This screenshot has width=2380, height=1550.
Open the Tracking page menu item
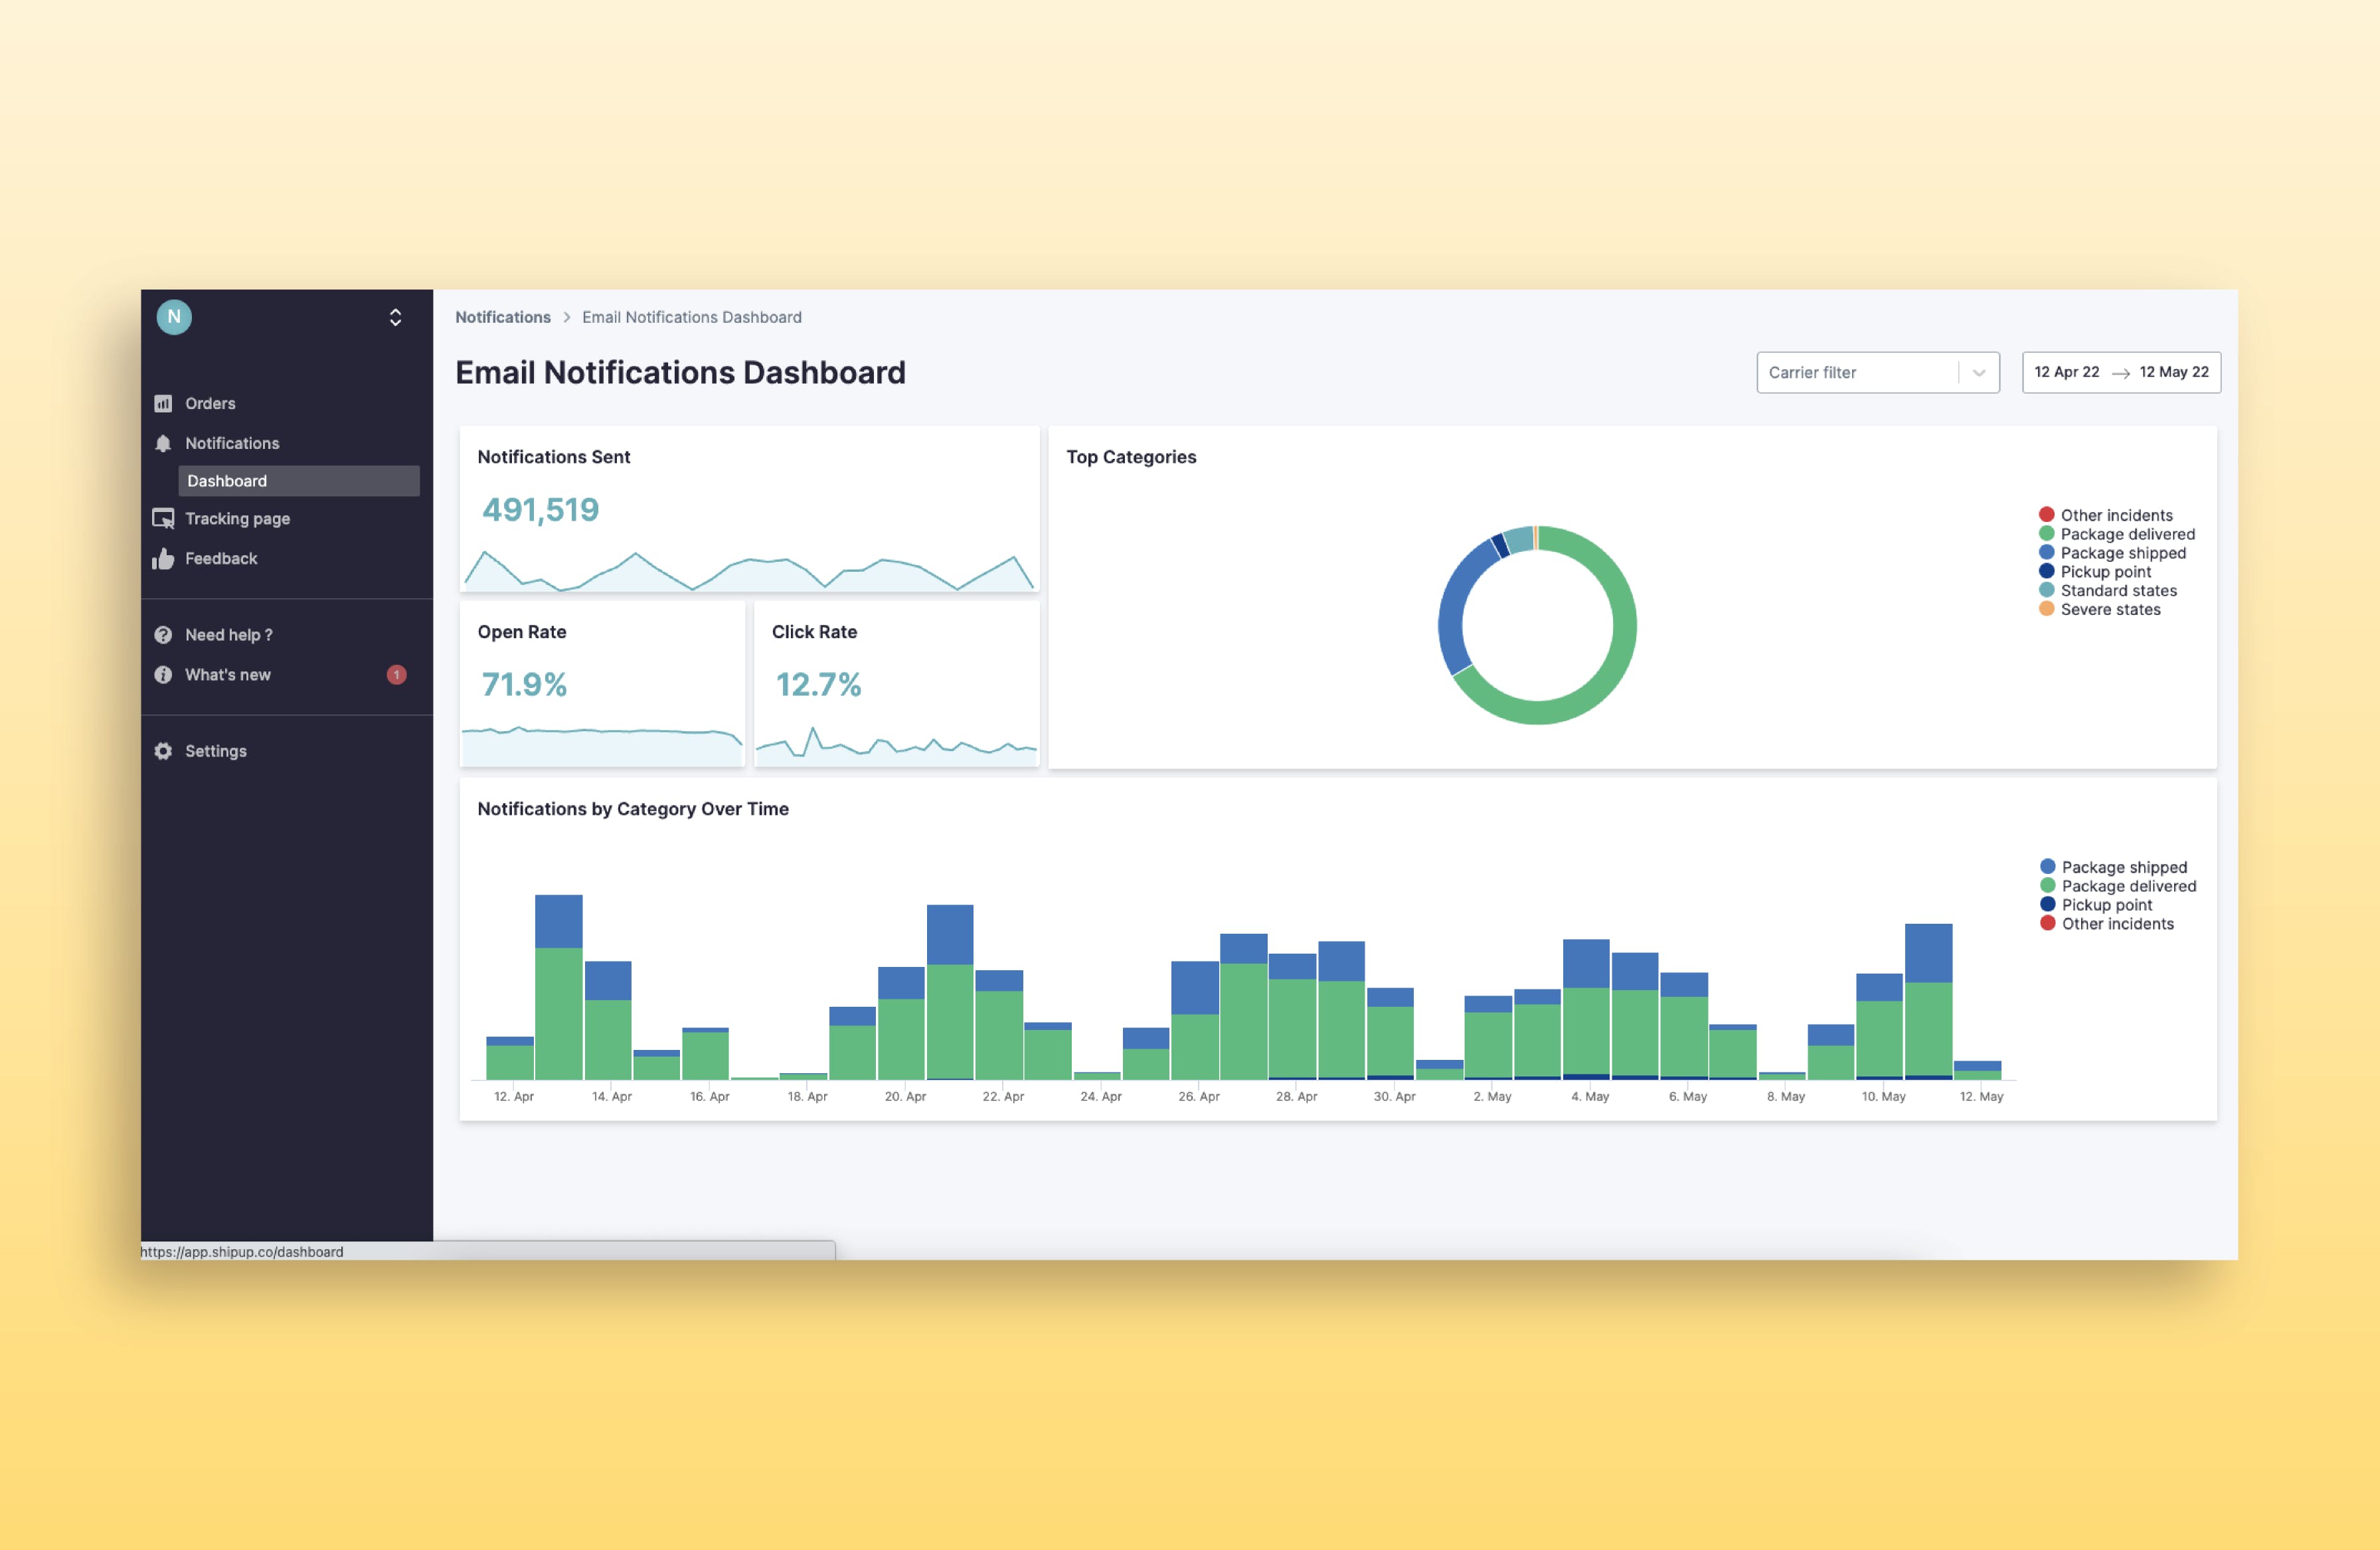click(x=237, y=518)
